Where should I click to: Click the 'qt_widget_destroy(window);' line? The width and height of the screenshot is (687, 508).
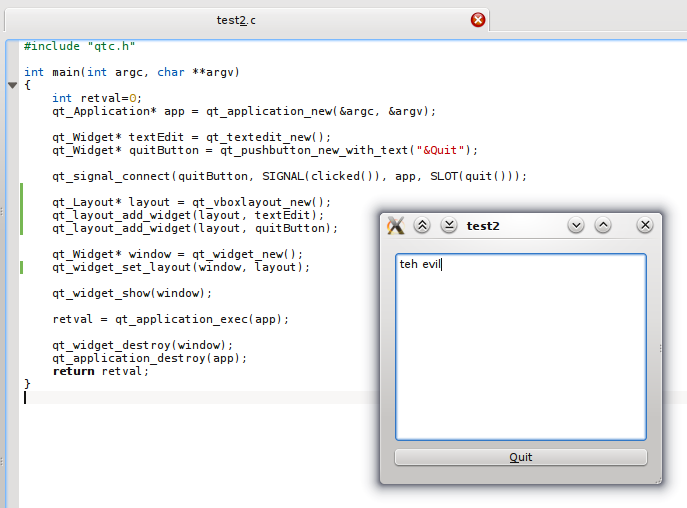[142, 345]
